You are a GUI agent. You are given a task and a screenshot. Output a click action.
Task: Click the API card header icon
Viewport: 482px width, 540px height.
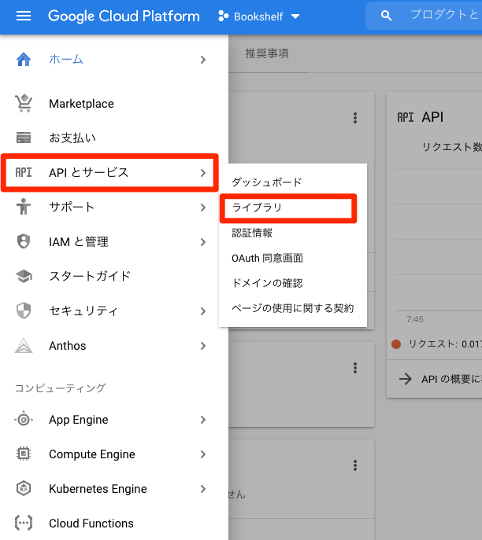click(406, 117)
